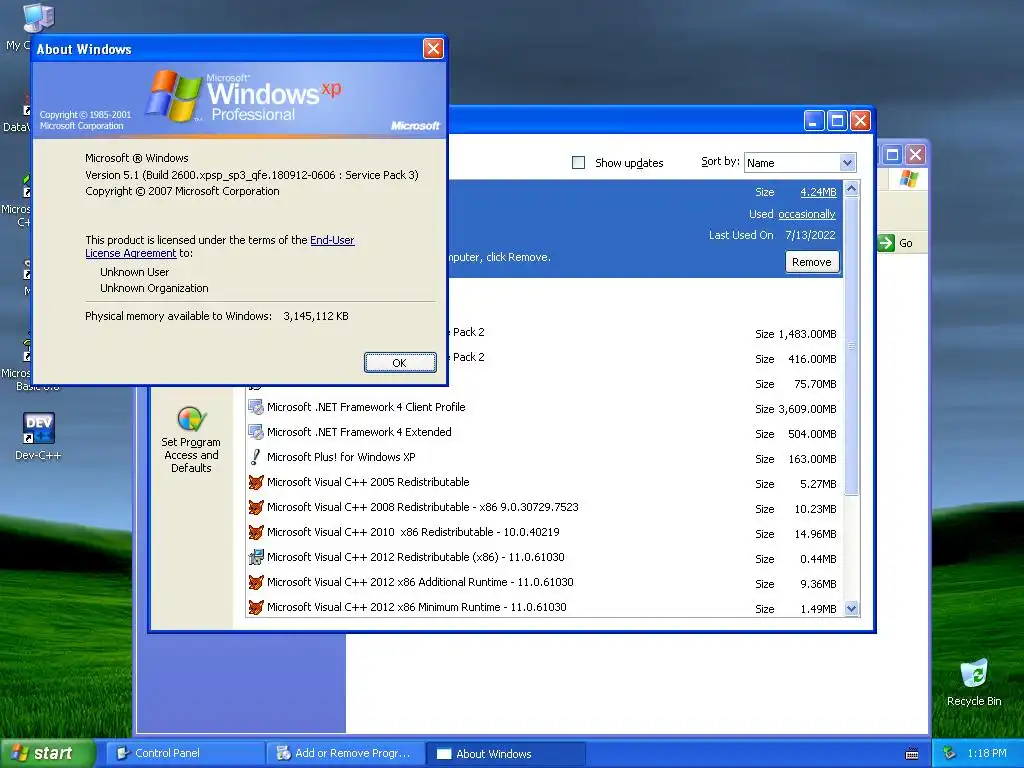Select Microsoft .NET Framework 4 Extended text
The image size is (1024, 768).
(x=359, y=432)
